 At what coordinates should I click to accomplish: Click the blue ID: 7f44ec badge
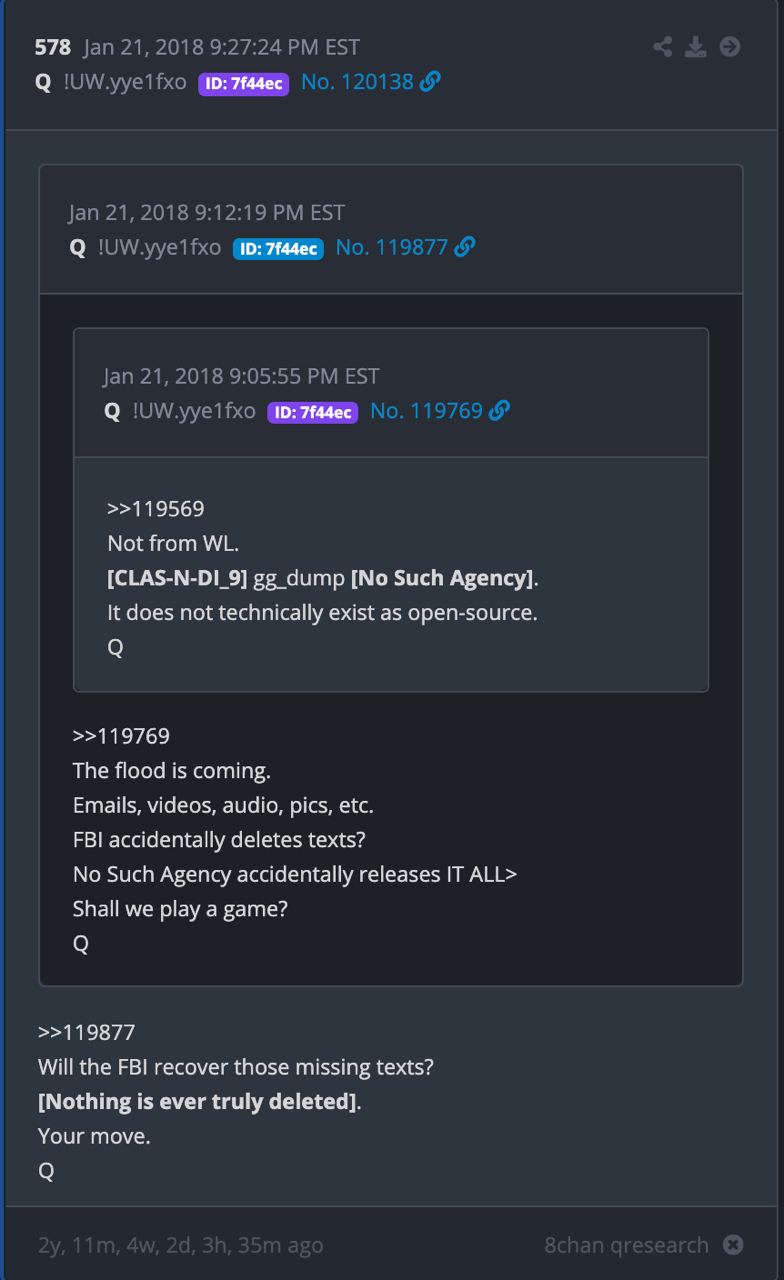(278, 248)
